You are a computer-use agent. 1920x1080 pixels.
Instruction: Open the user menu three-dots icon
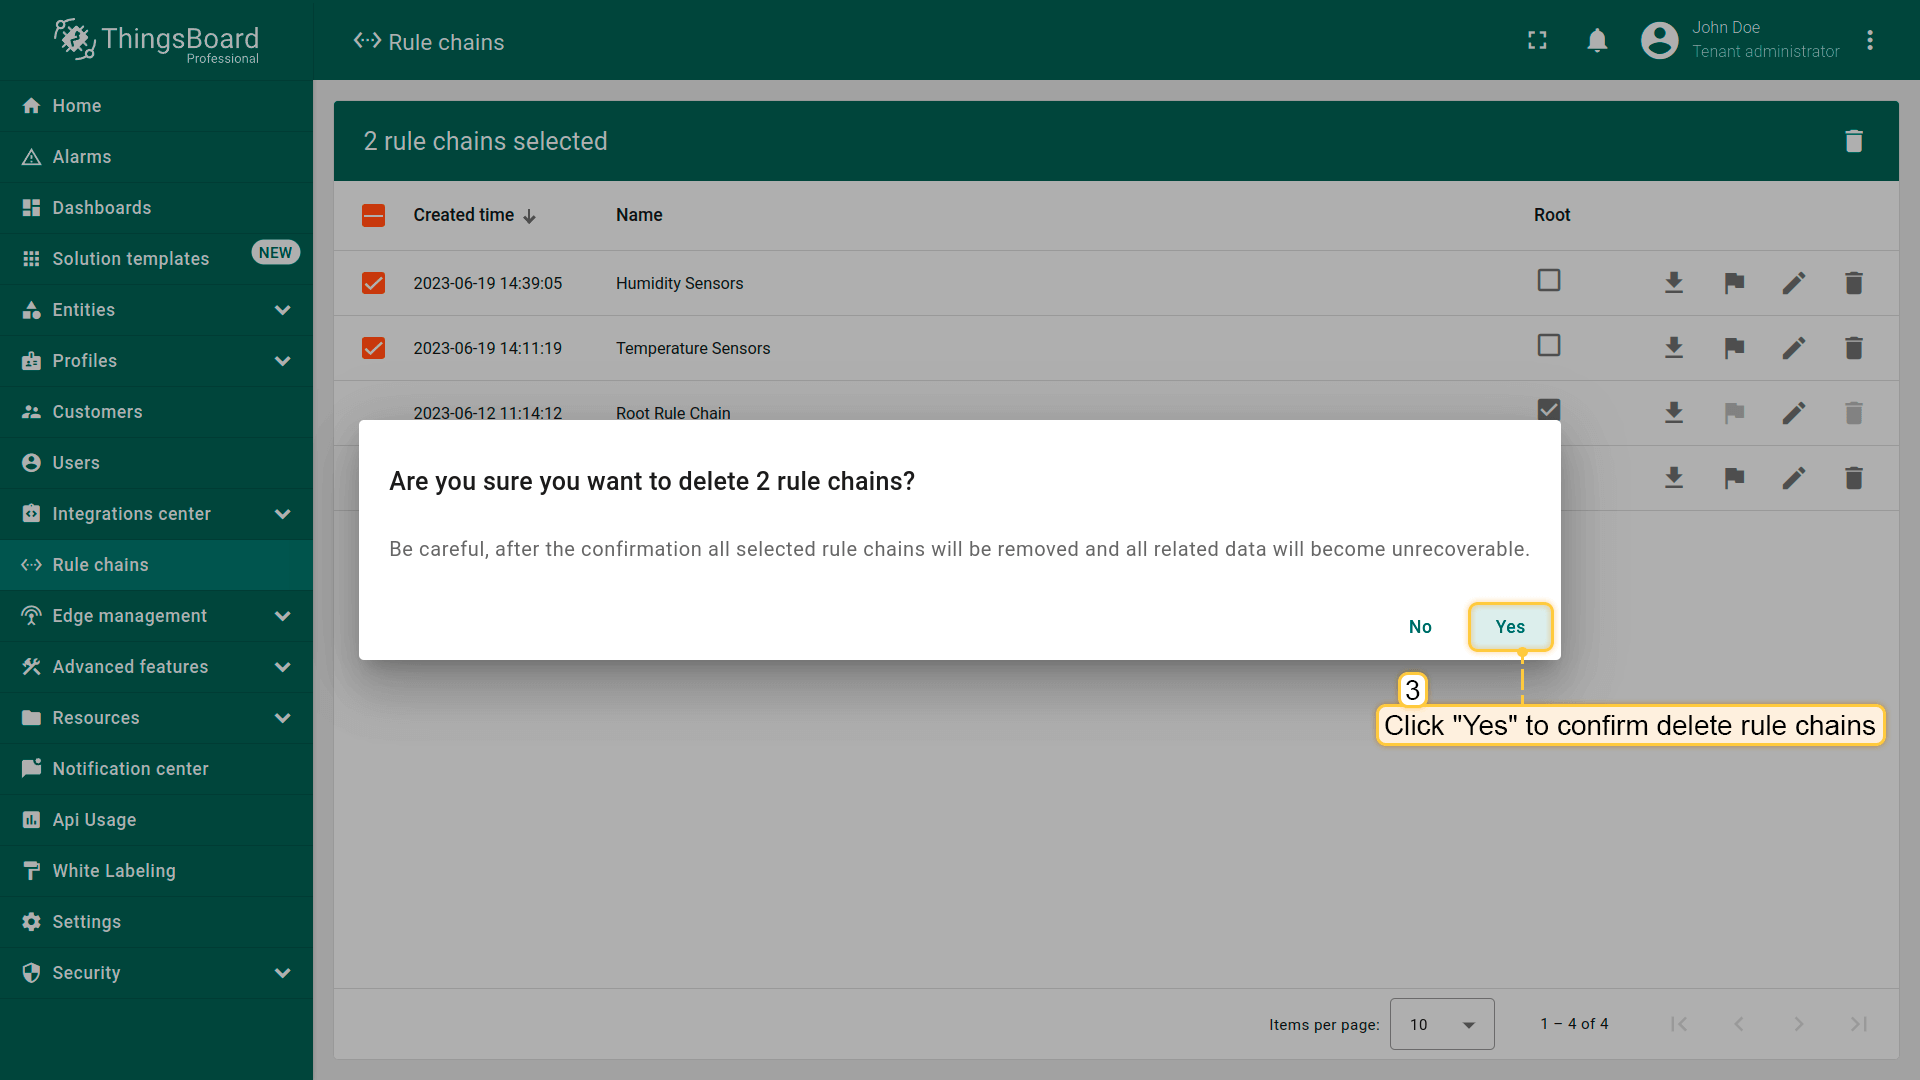tap(1869, 40)
